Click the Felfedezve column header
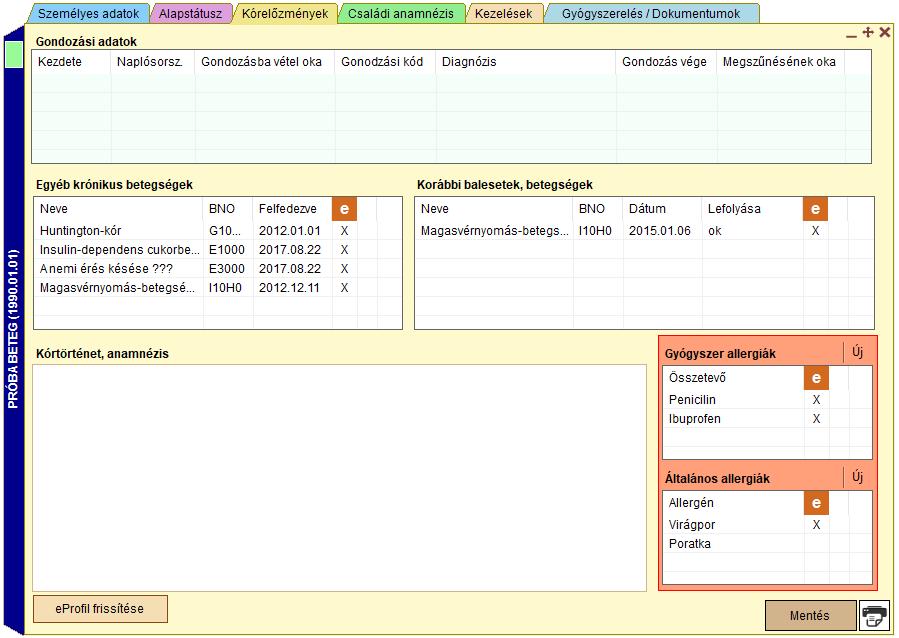 pyautogui.click(x=287, y=209)
